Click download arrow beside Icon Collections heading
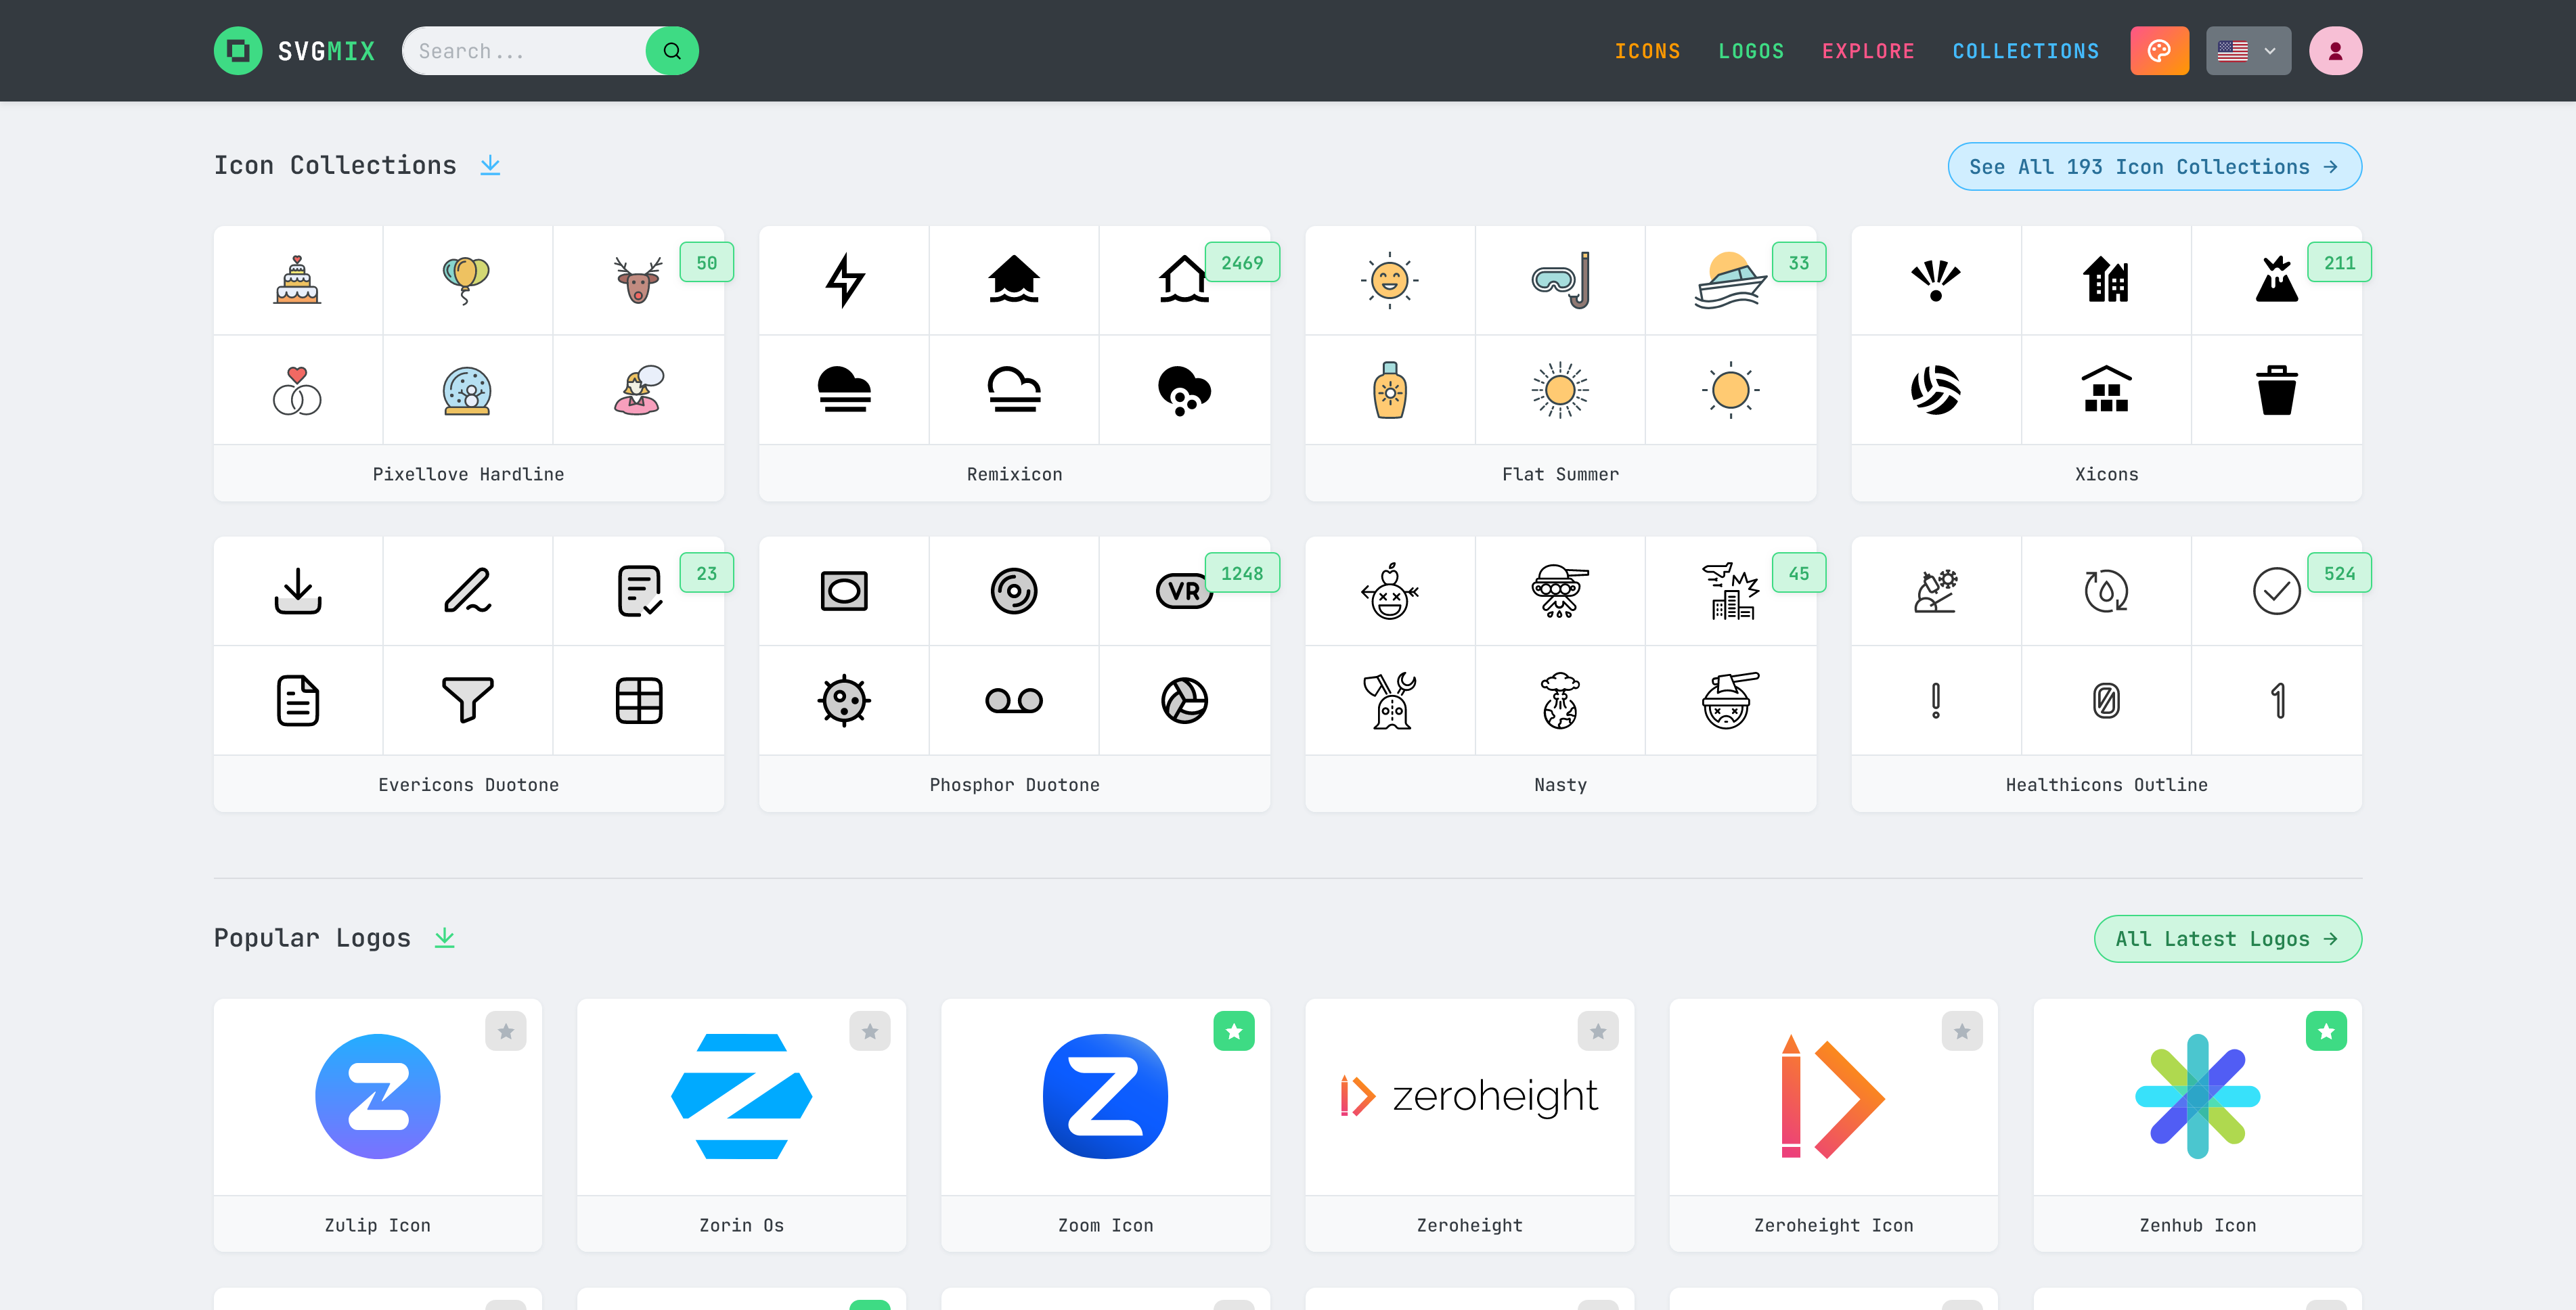The height and width of the screenshot is (1310, 2576). click(x=490, y=165)
